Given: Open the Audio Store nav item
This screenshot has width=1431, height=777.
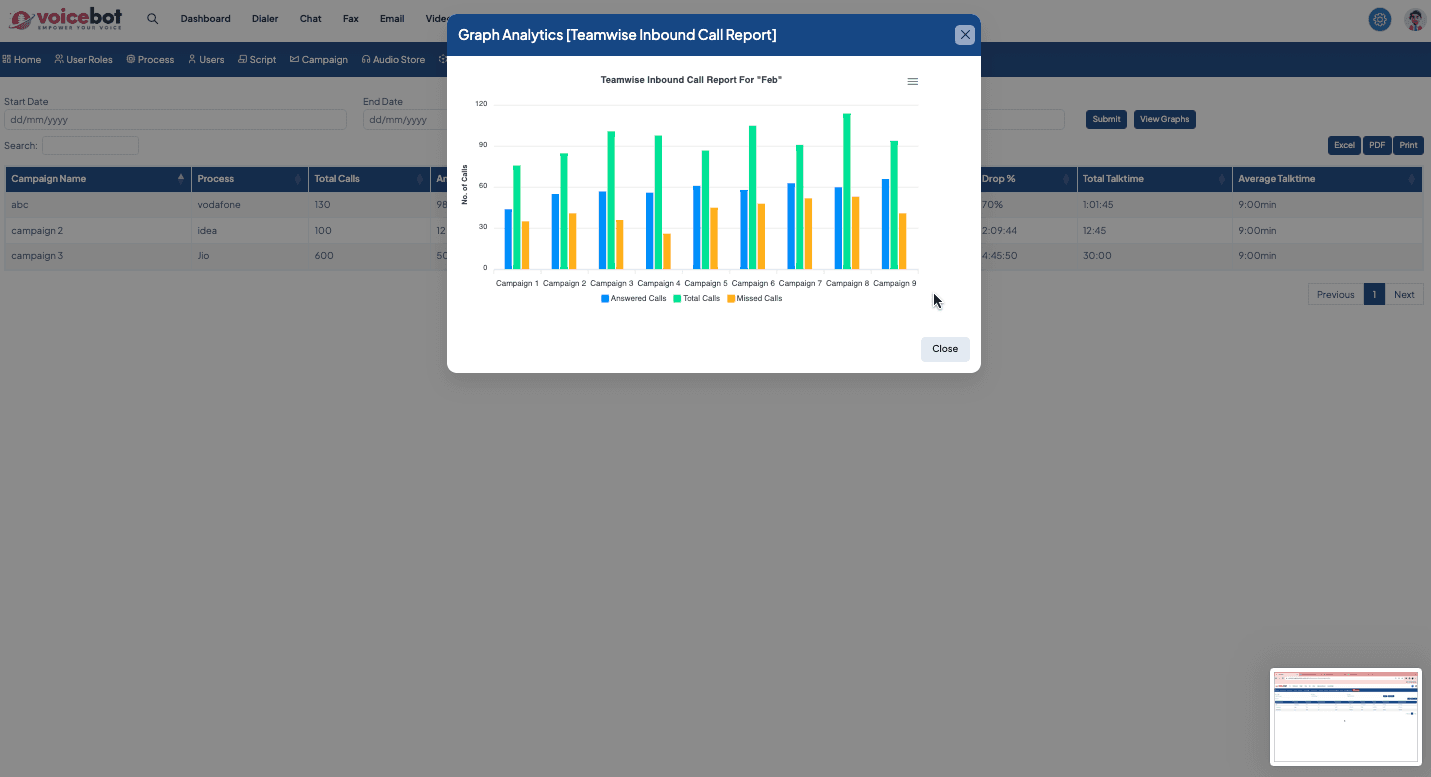Looking at the screenshot, I should pos(393,60).
